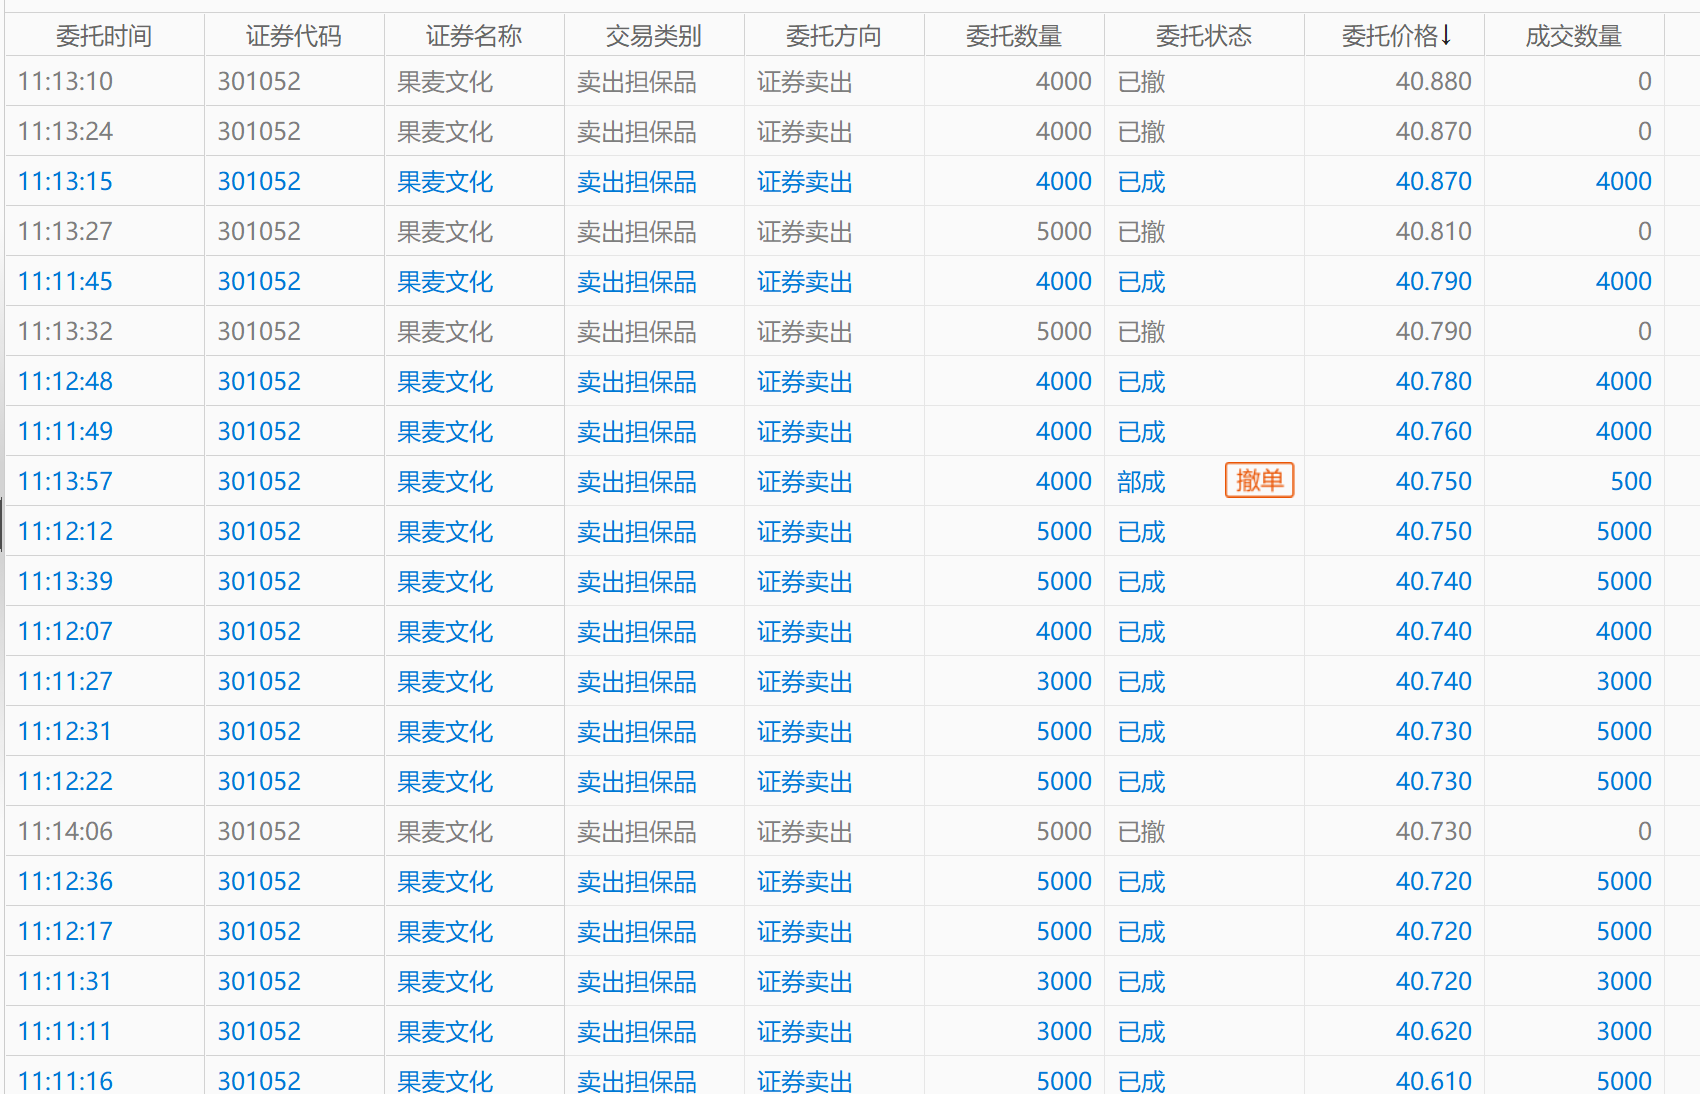
Task: Sort by the 委托数量 column header
Action: click(1014, 36)
